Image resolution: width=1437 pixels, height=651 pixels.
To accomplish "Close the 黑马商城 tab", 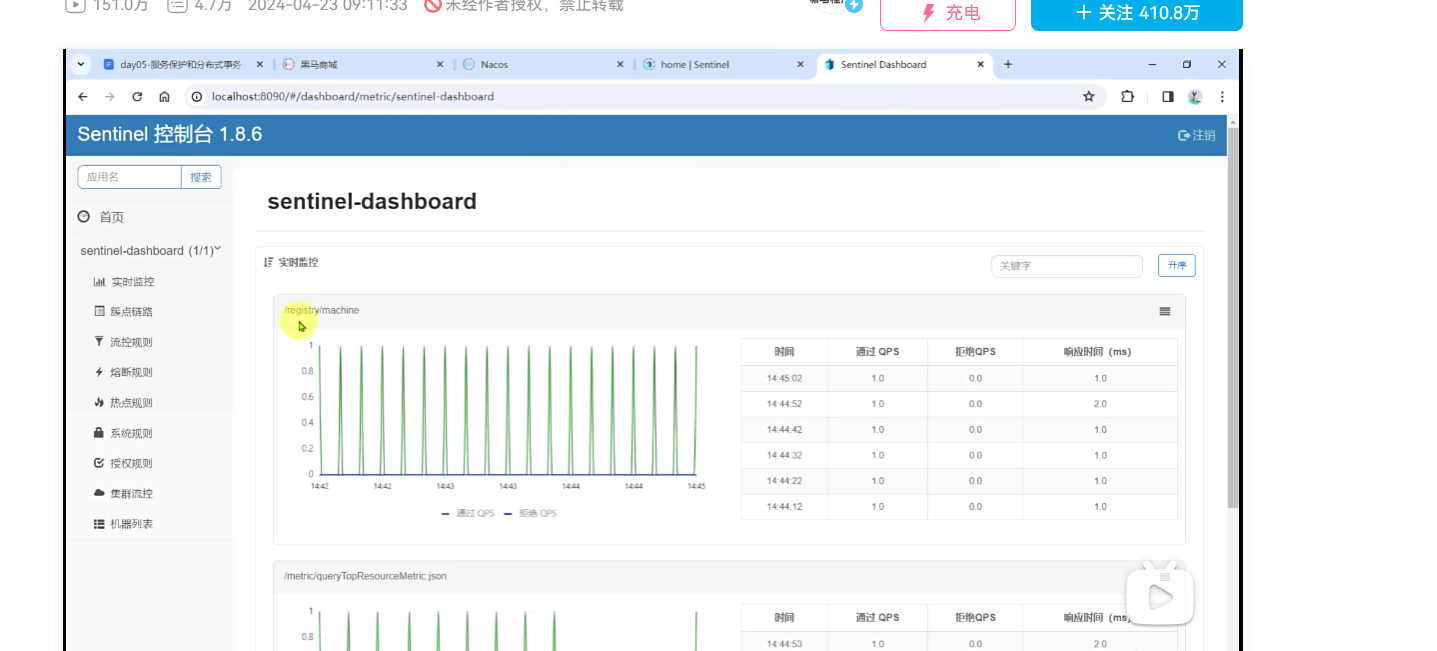I will tap(440, 64).
